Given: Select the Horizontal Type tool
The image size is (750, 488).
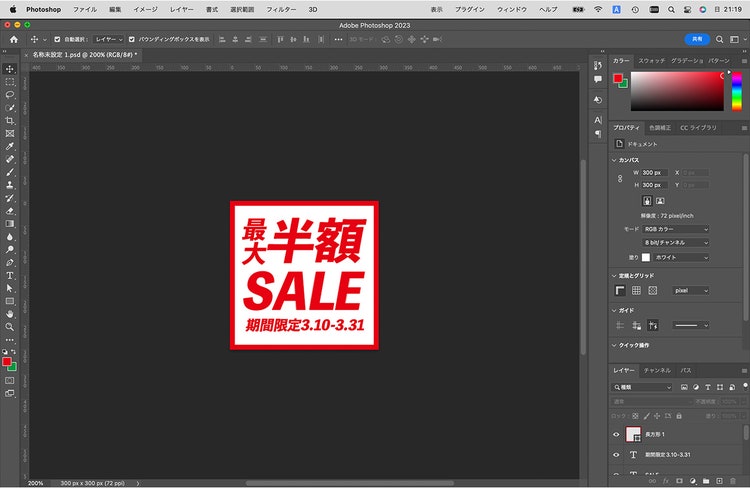Looking at the screenshot, I should [10, 276].
